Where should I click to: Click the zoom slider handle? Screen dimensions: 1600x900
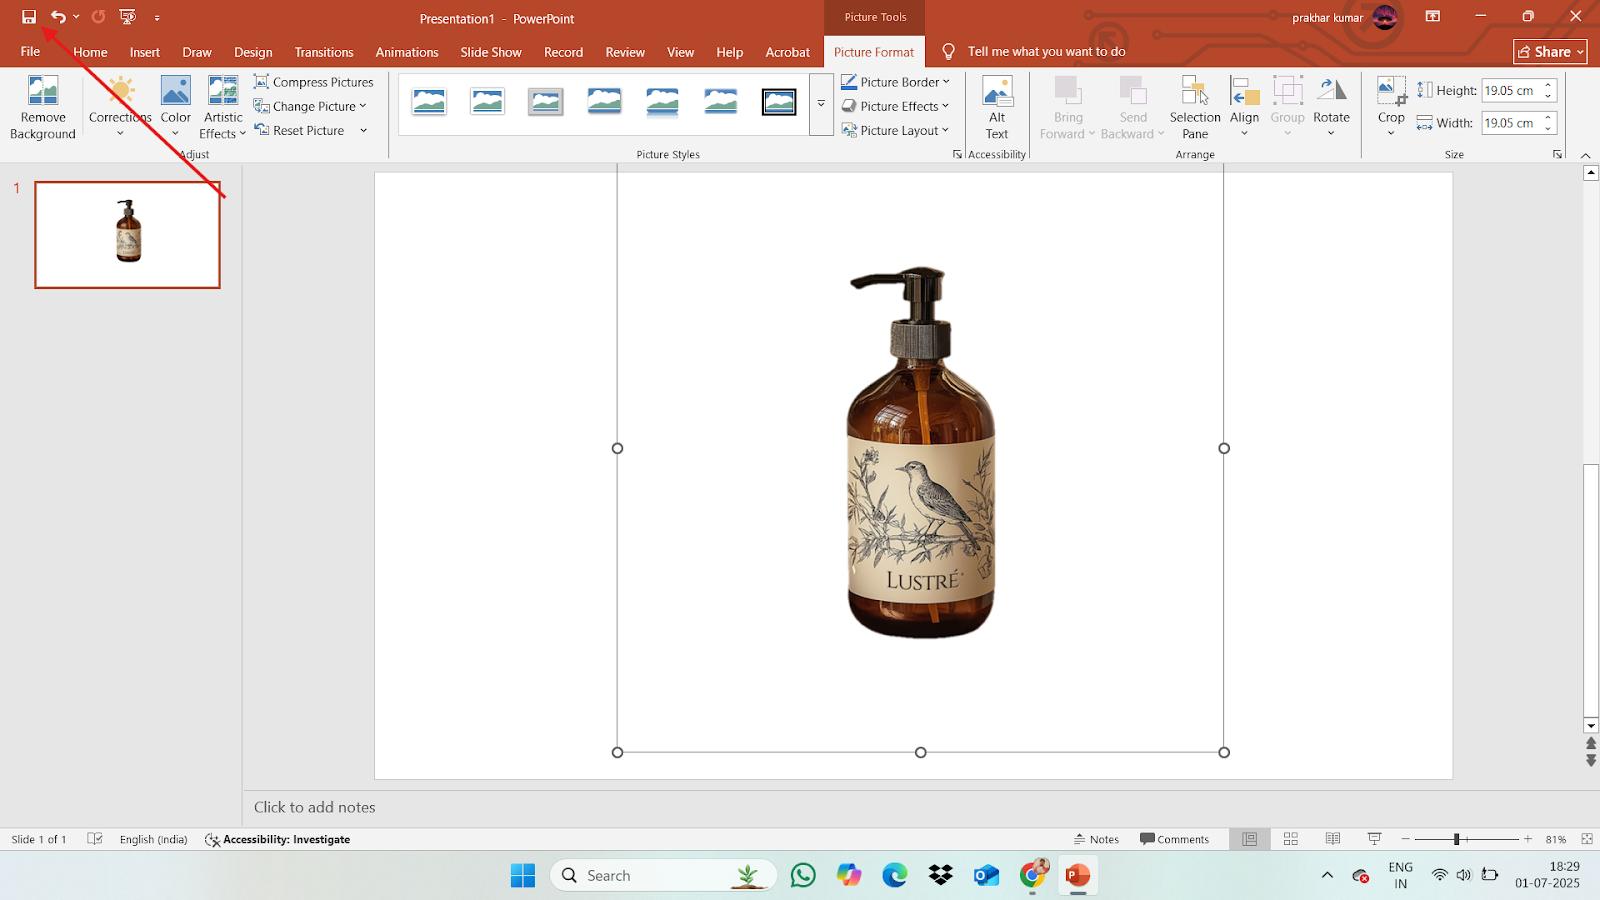(1456, 839)
